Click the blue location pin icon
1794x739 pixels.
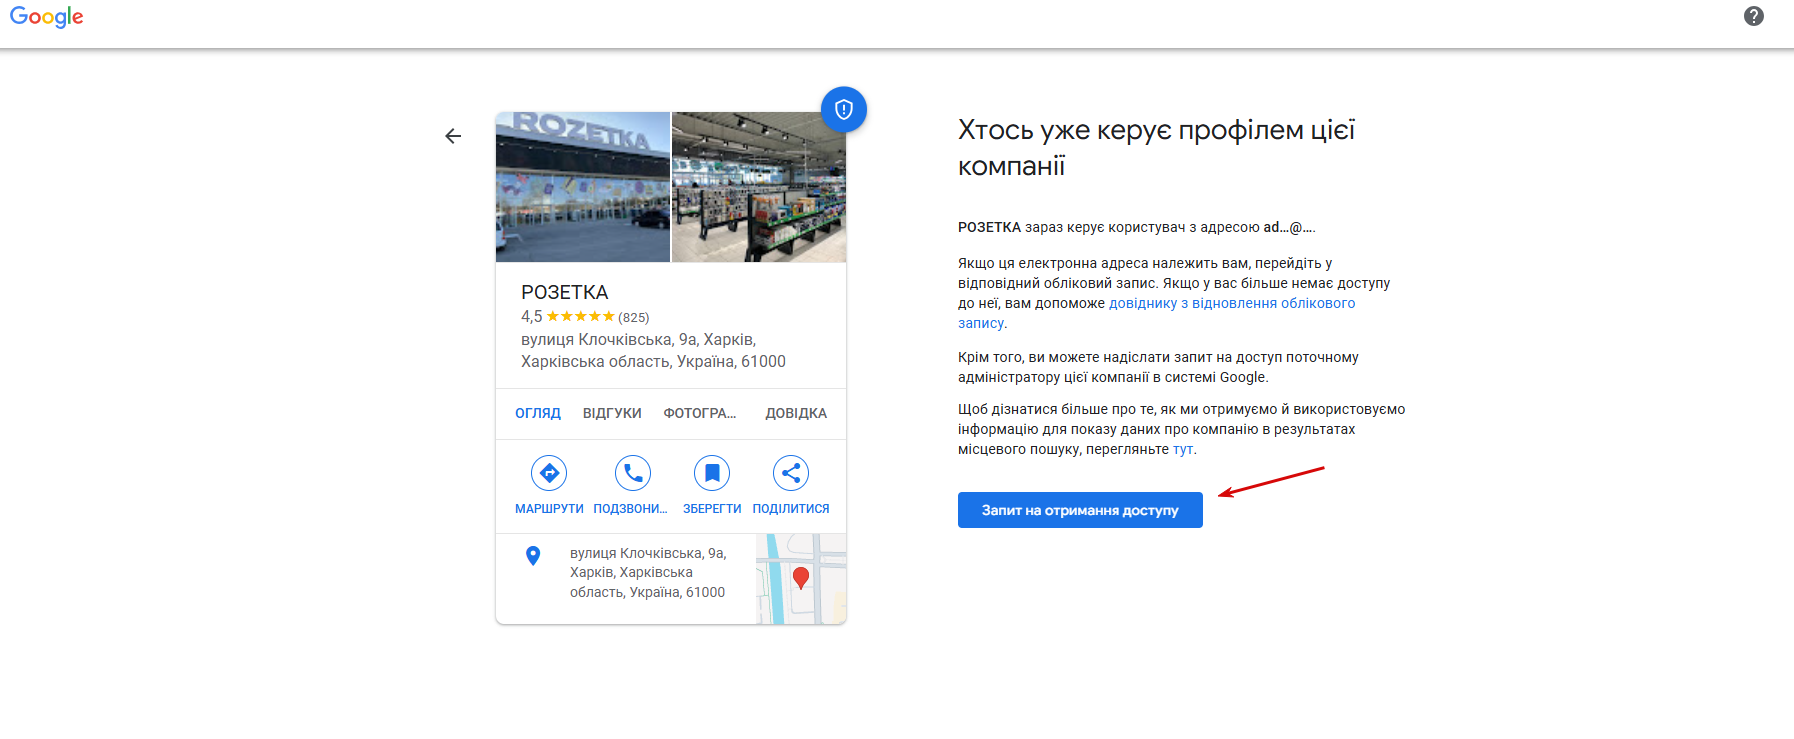pos(533,556)
